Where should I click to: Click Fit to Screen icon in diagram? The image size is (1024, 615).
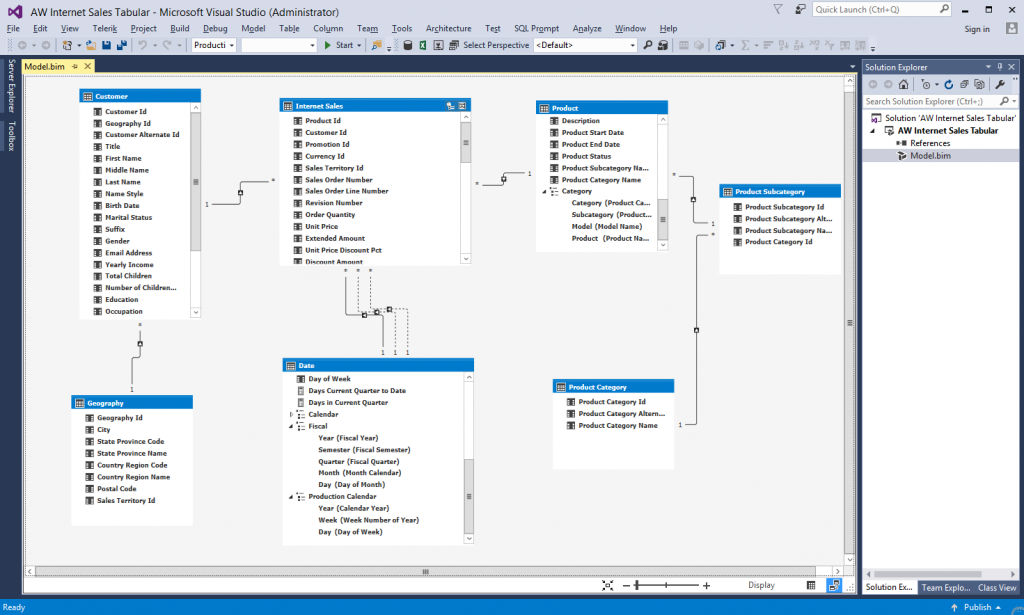coord(607,586)
